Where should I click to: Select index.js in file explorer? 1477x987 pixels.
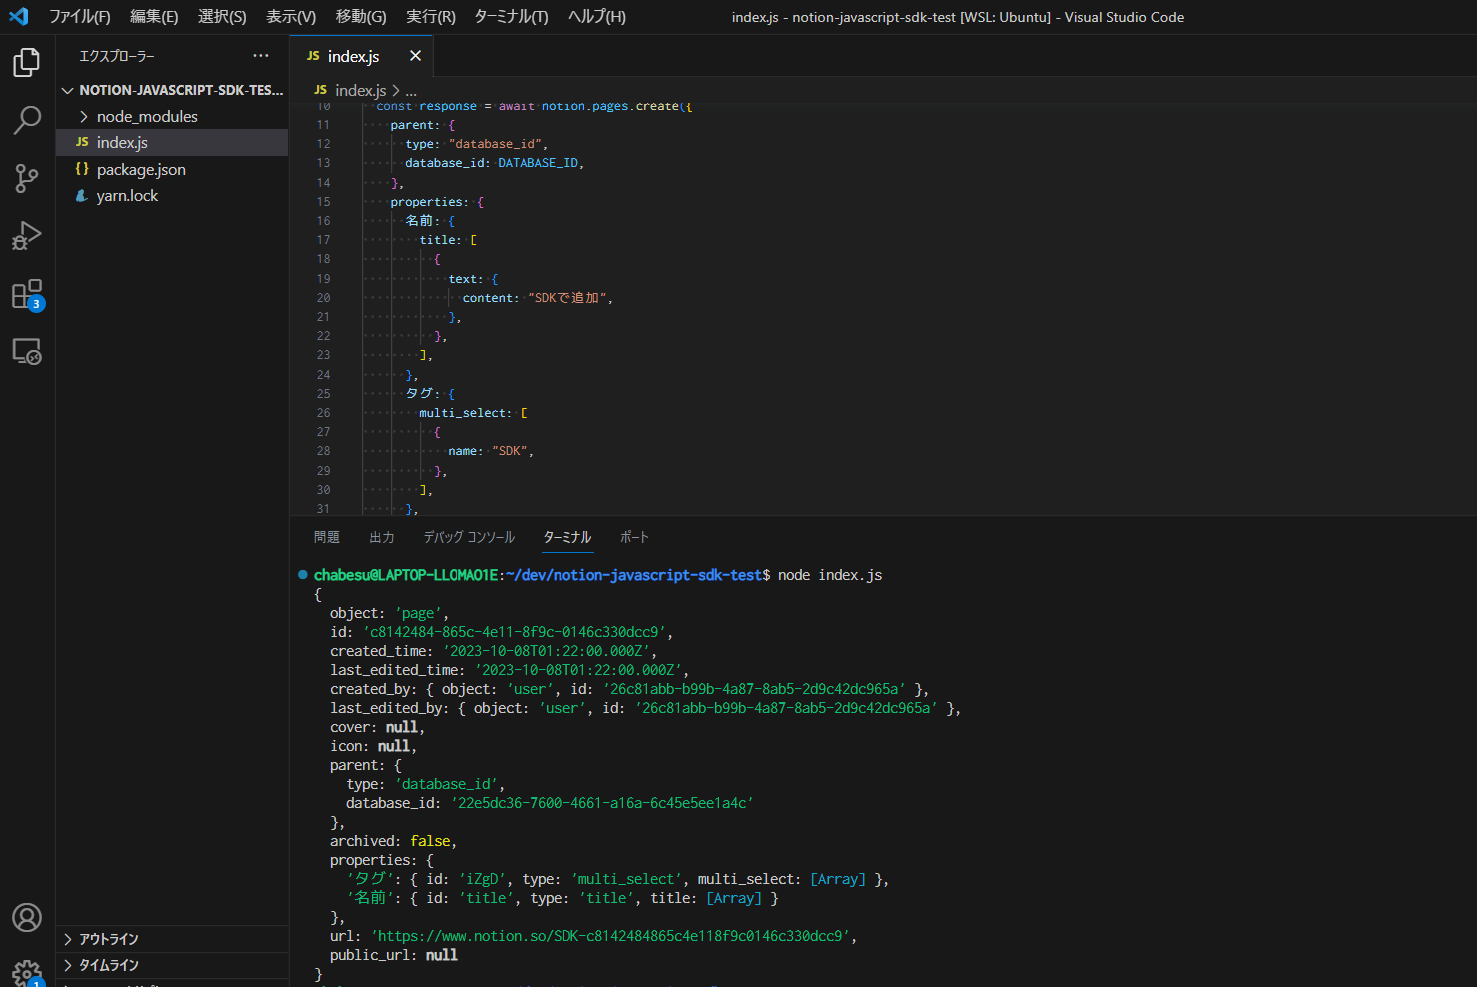(172, 143)
